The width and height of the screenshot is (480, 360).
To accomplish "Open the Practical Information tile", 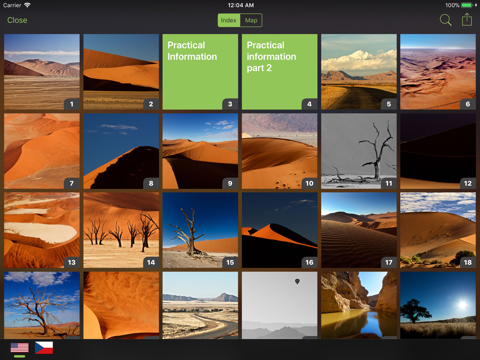I will pyautogui.click(x=200, y=72).
